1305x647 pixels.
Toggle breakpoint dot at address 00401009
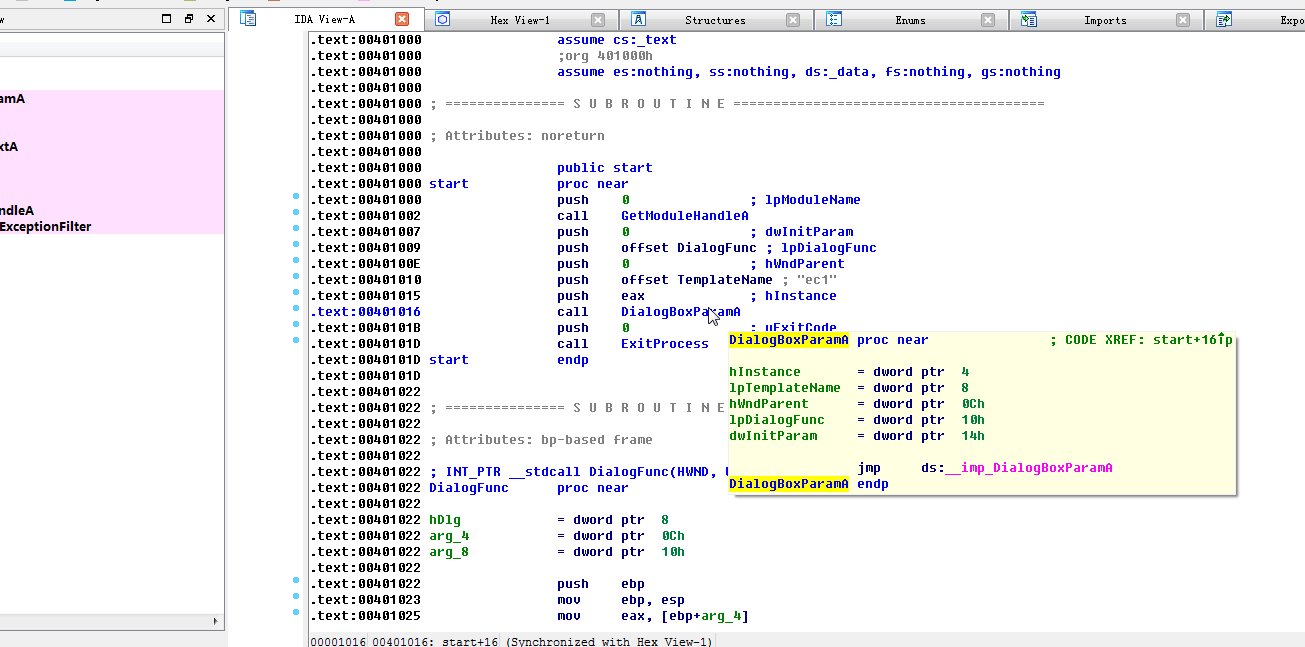296,245
